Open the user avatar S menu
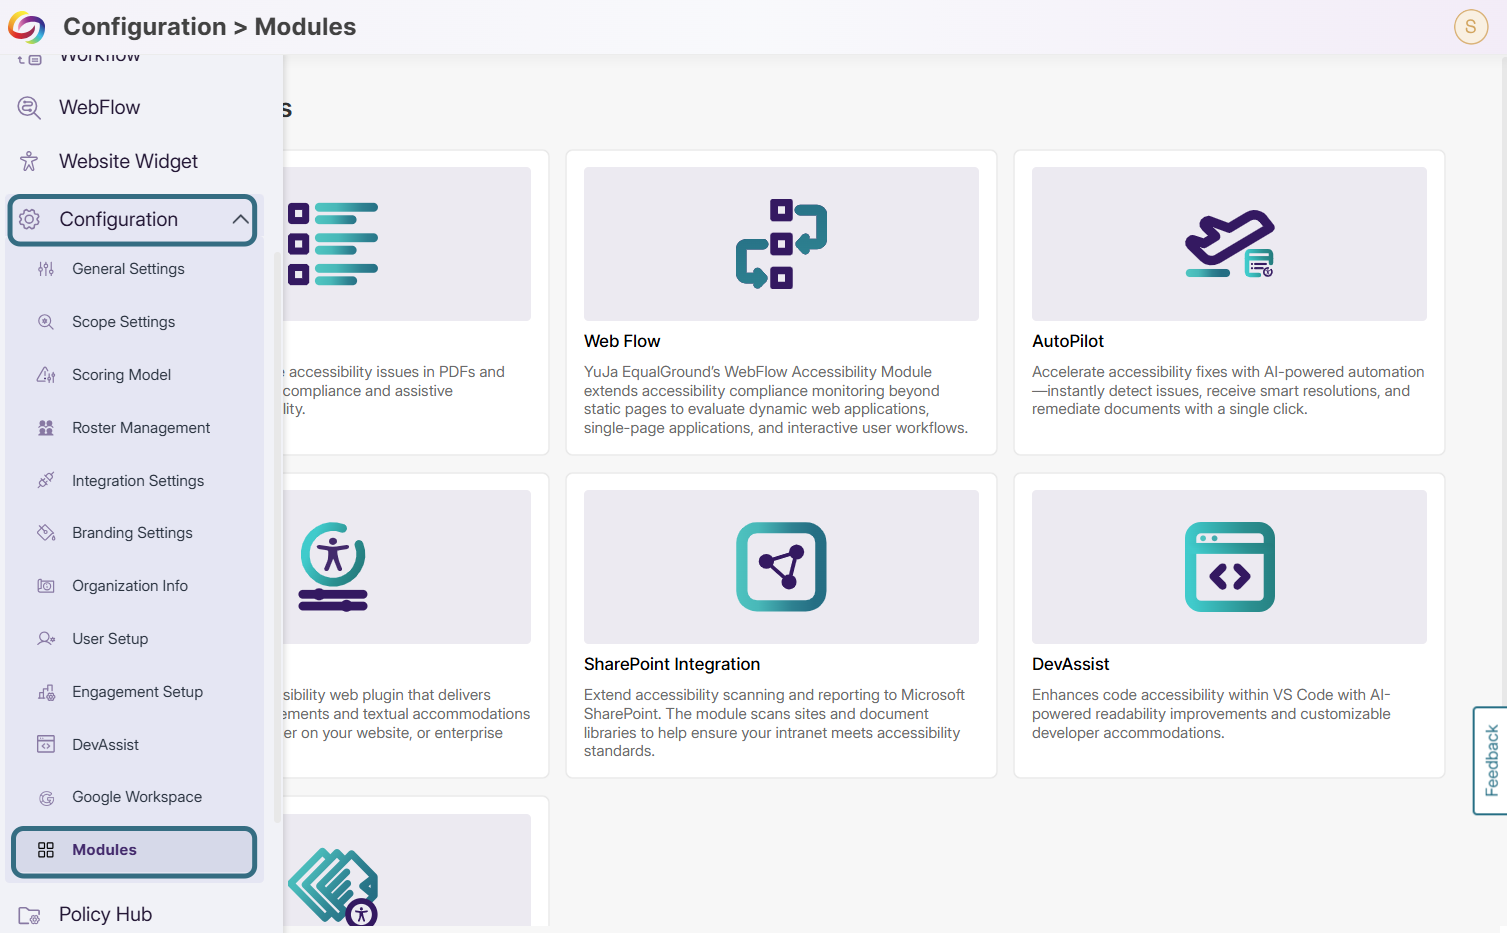 point(1471,27)
